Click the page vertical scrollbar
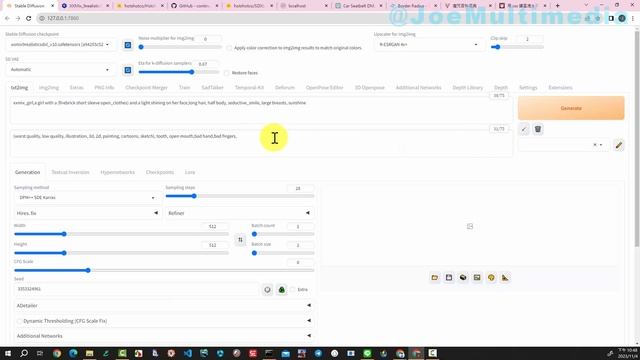The image size is (640, 360). click(637, 139)
